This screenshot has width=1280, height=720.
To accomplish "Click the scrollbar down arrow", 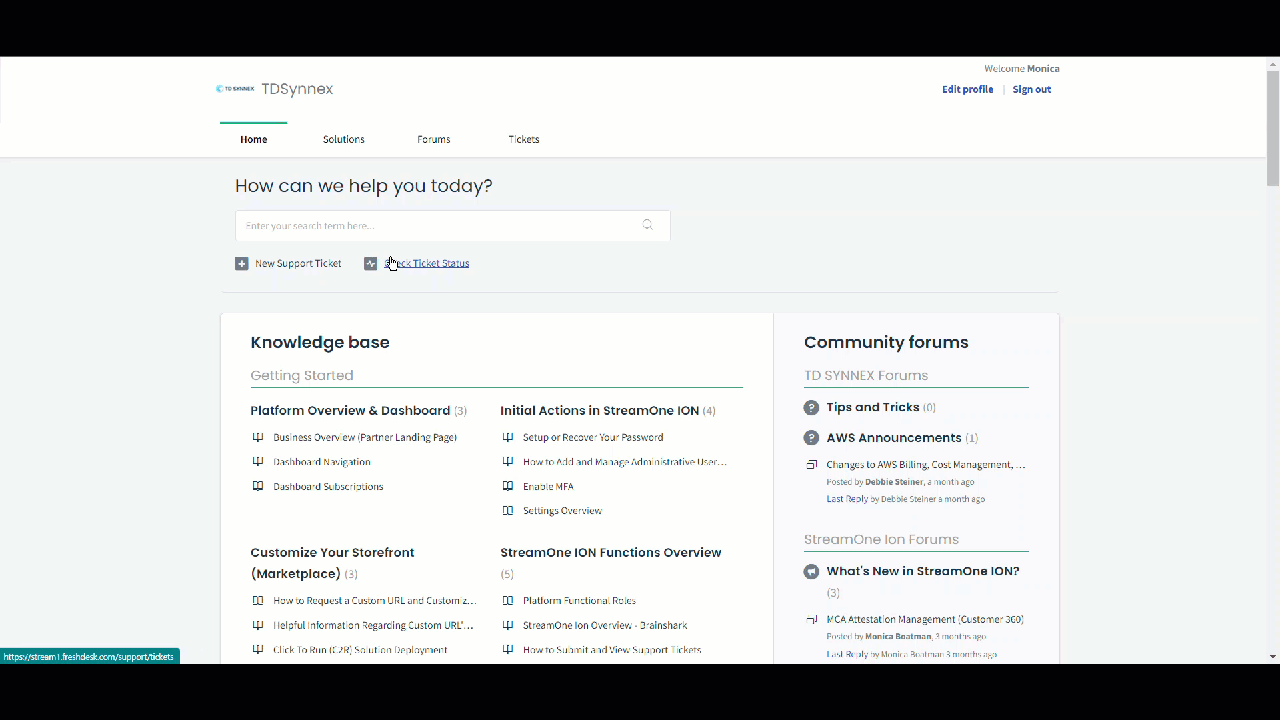I will [x=1273, y=657].
